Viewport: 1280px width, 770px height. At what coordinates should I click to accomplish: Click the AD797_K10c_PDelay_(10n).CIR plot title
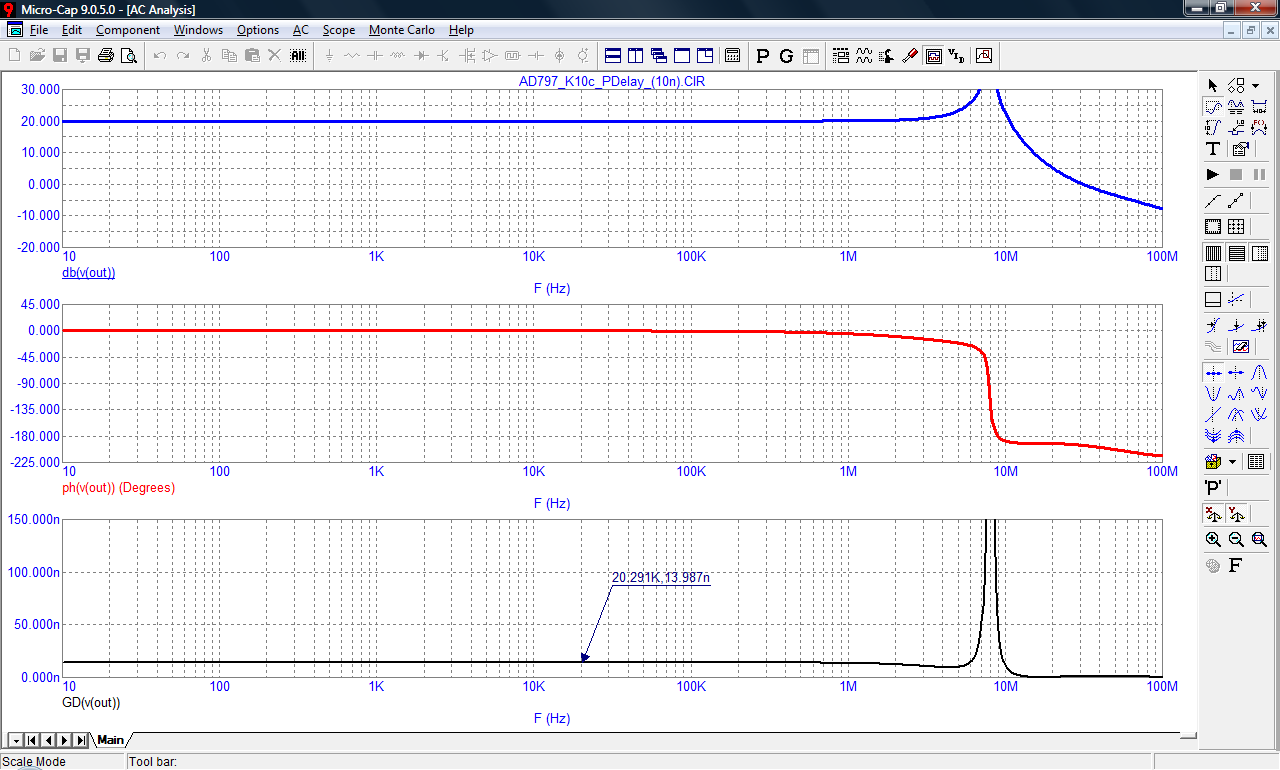[x=612, y=81]
